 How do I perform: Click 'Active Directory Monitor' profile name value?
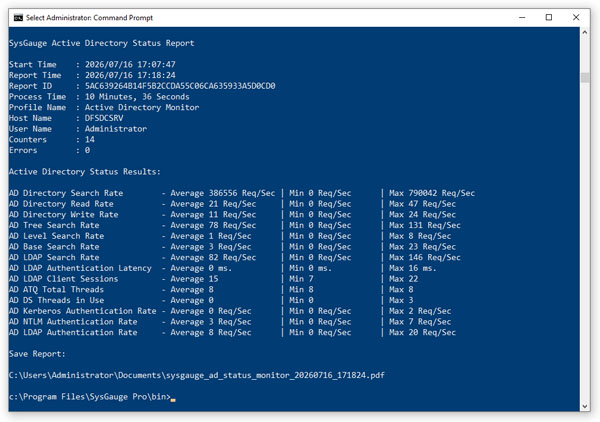(142, 108)
